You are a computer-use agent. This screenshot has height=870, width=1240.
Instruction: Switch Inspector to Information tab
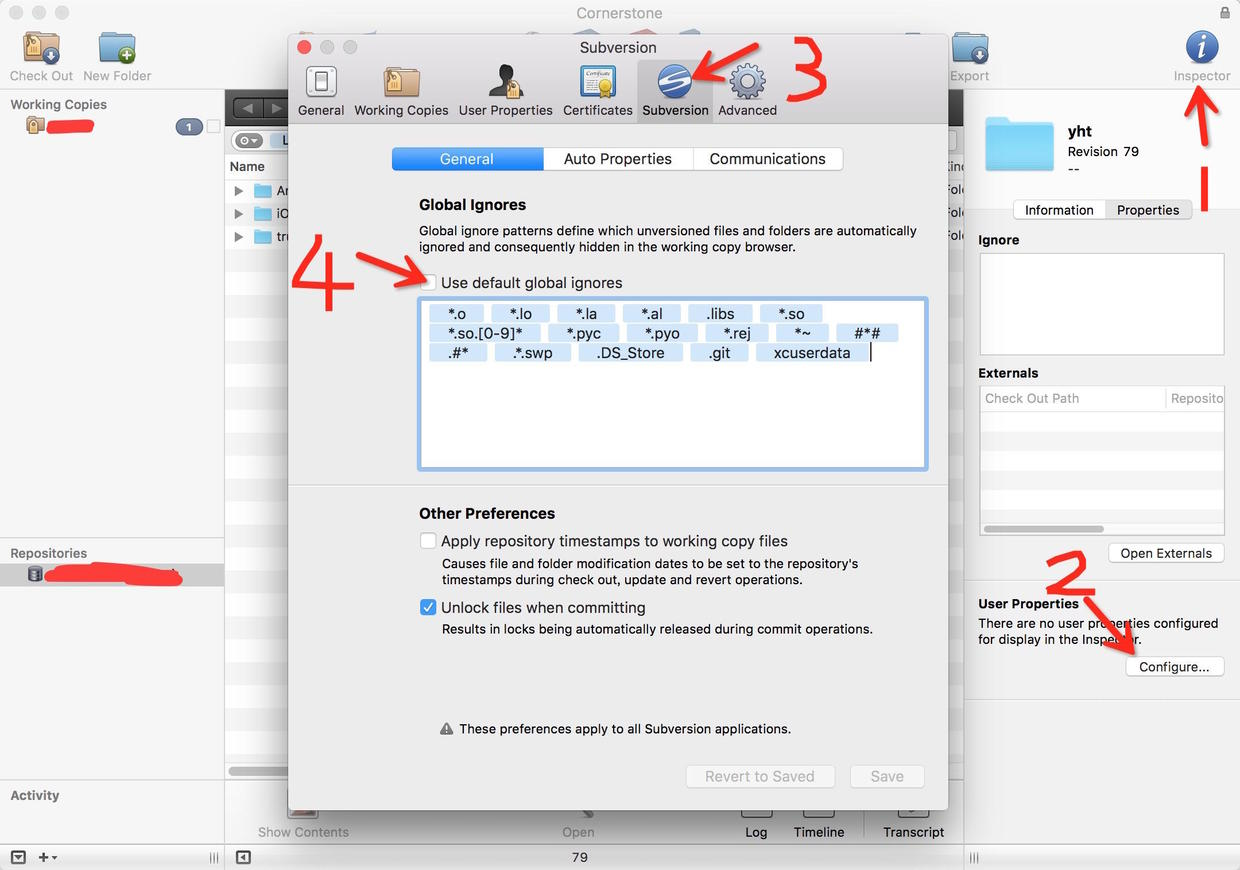coord(1059,210)
